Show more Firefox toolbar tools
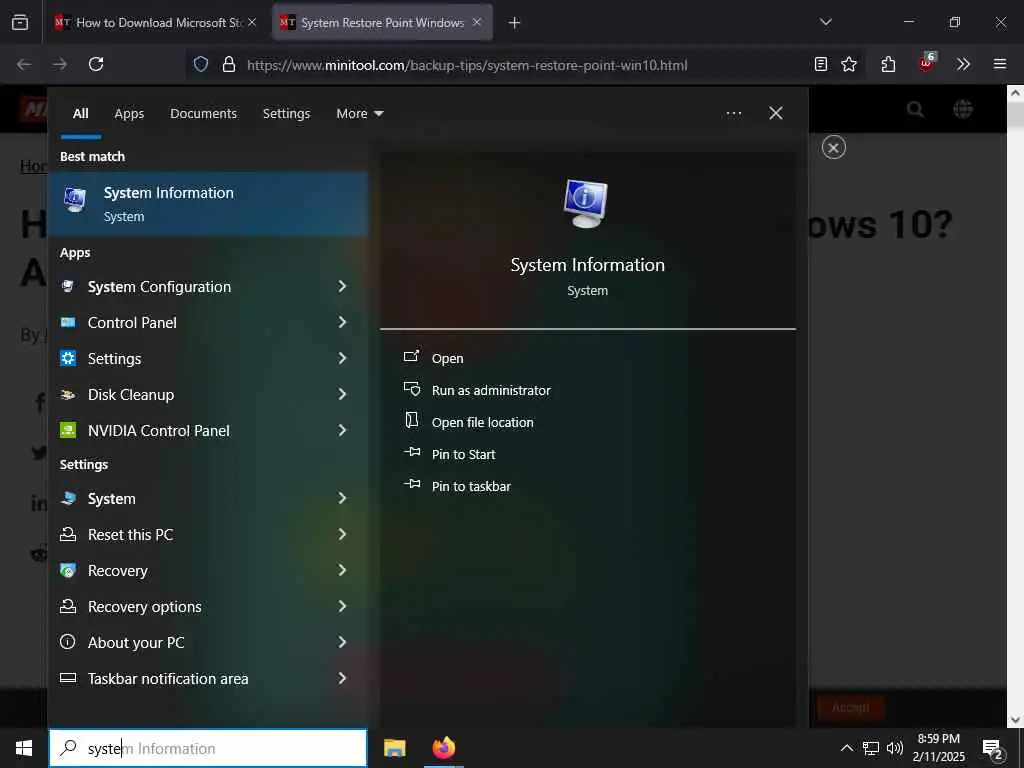This screenshot has width=1024, height=768. tap(963, 64)
